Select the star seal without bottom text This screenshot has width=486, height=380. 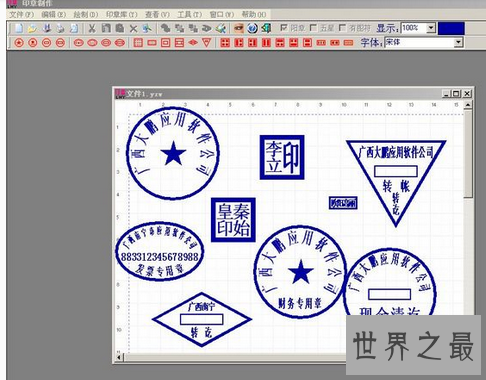pyautogui.click(x=173, y=153)
